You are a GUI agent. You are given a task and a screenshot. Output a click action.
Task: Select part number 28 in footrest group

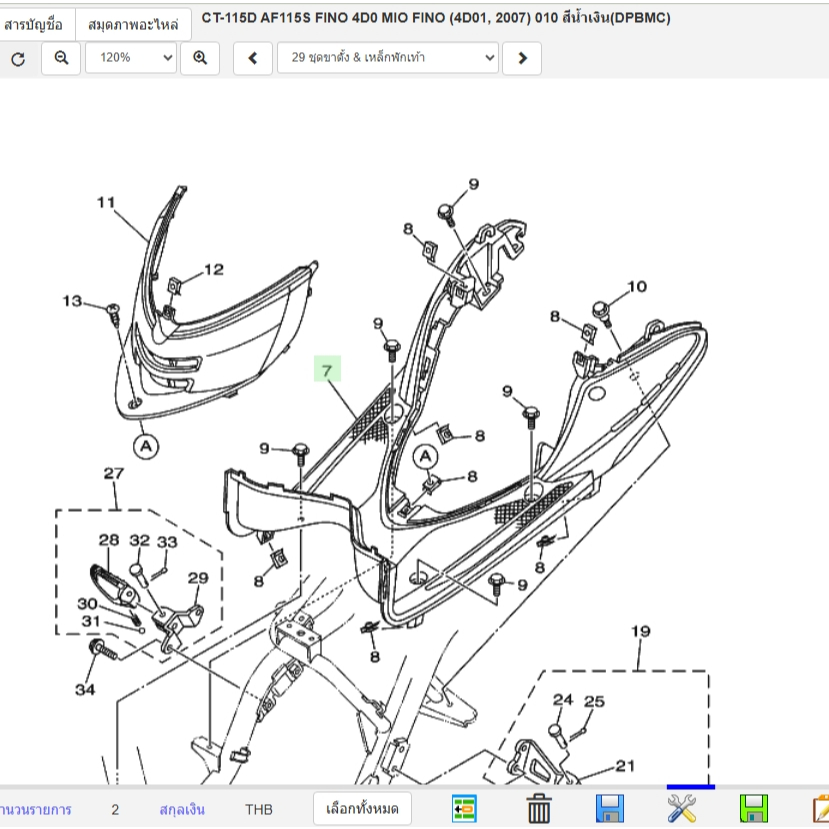pyautogui.click(x=109, y=540)
